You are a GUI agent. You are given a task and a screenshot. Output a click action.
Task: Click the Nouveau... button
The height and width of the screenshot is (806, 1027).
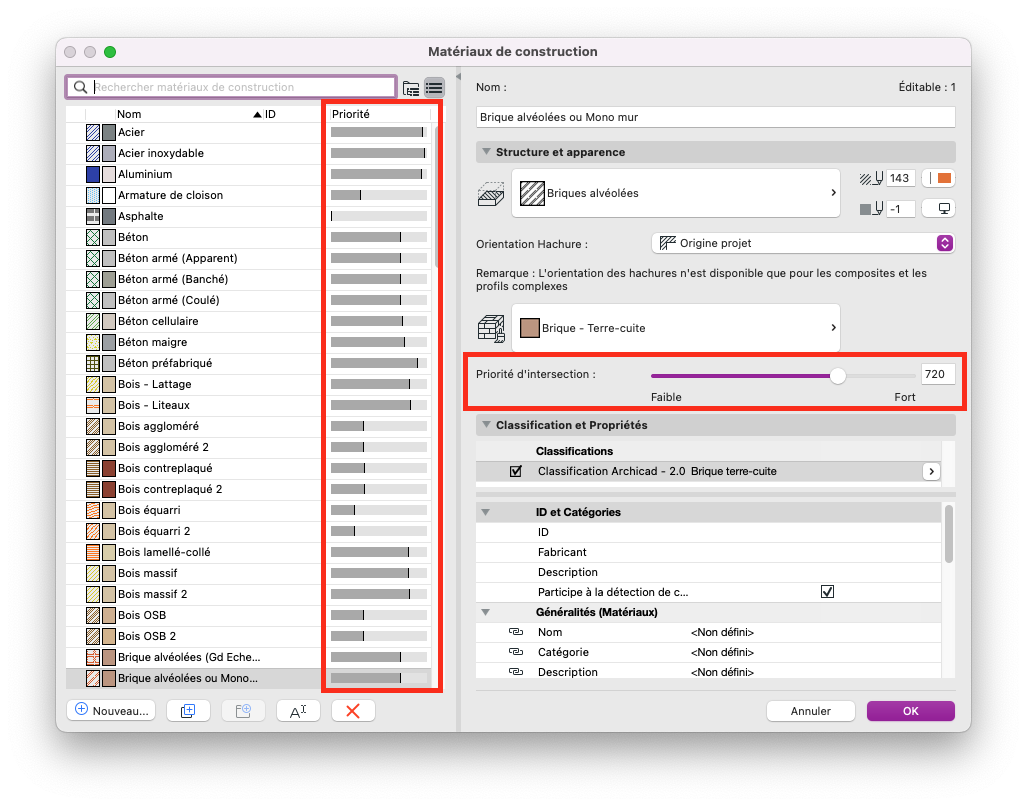111,710
